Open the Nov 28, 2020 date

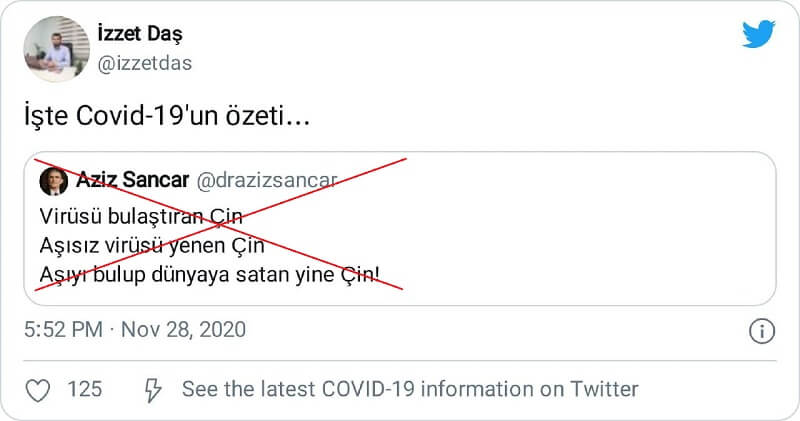pos(183,329)
